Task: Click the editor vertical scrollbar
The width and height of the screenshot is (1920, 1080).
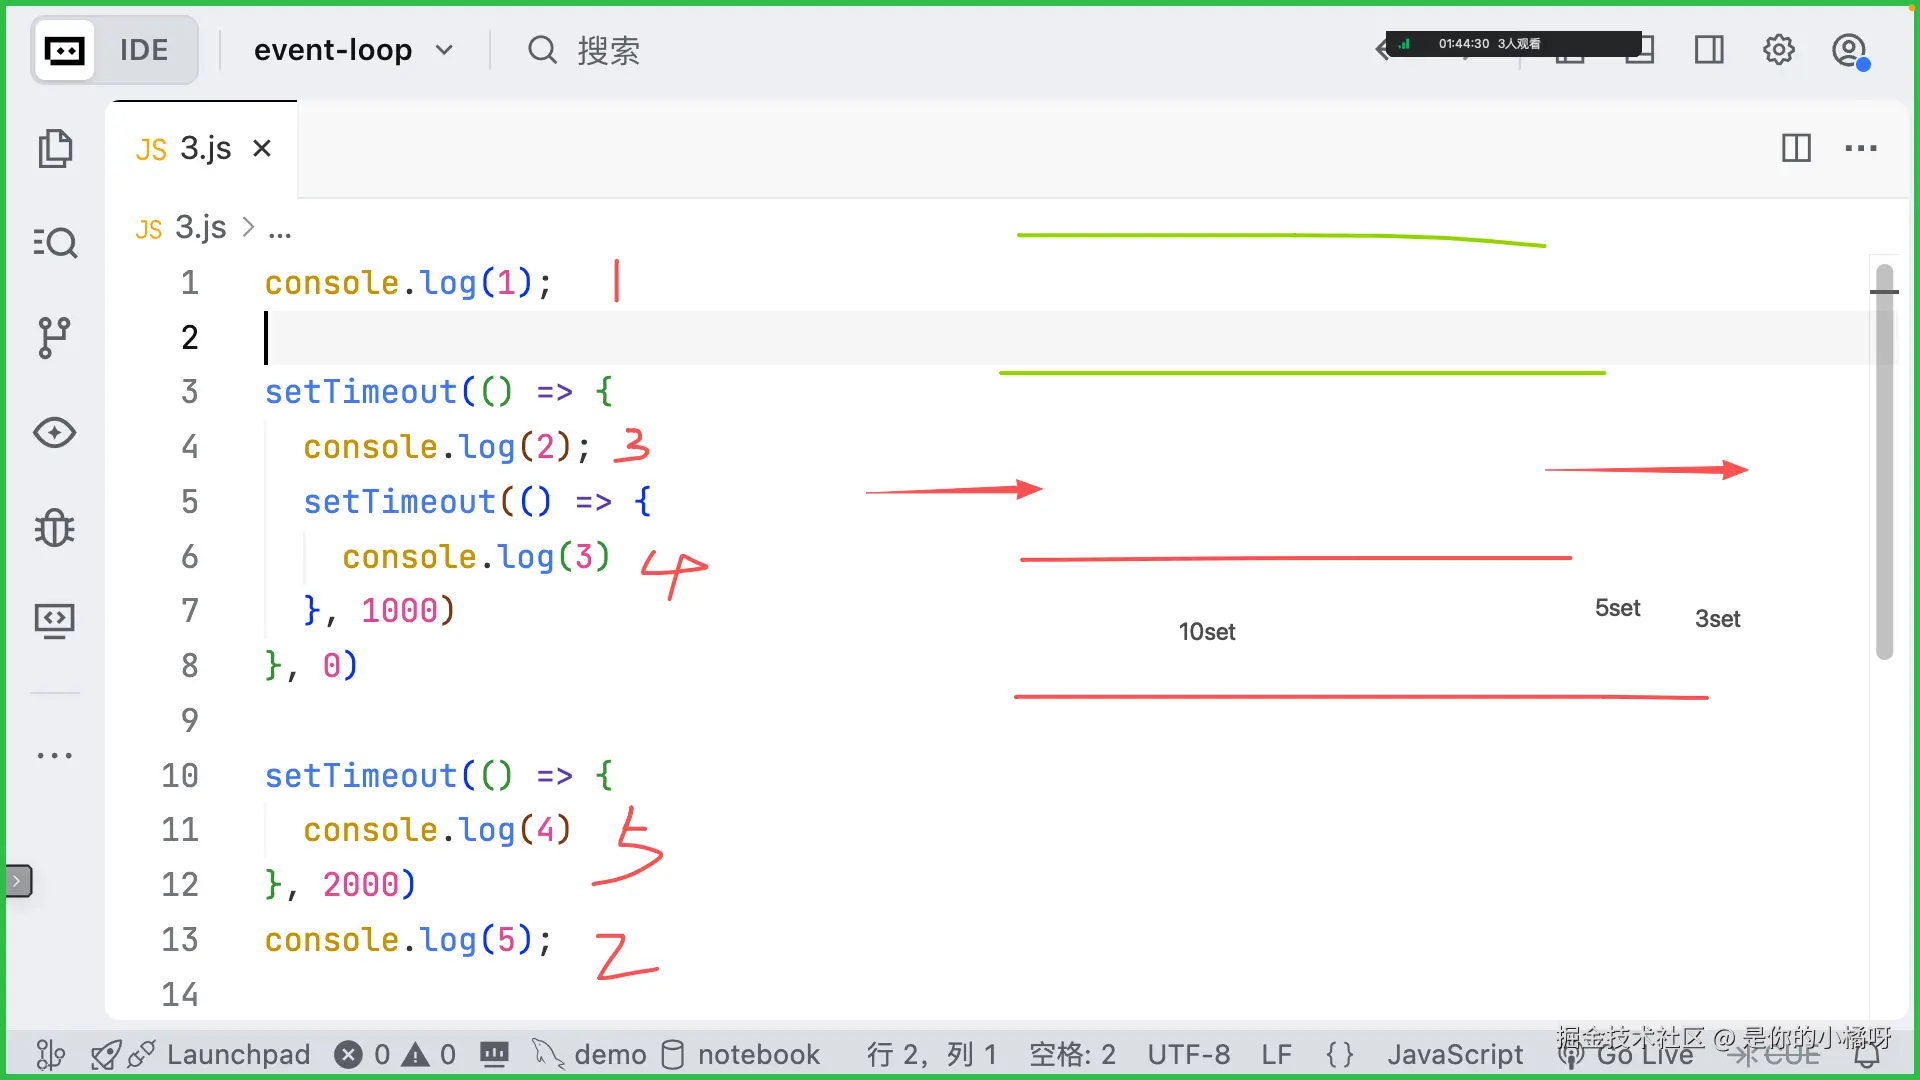Action: [1884, 460]
